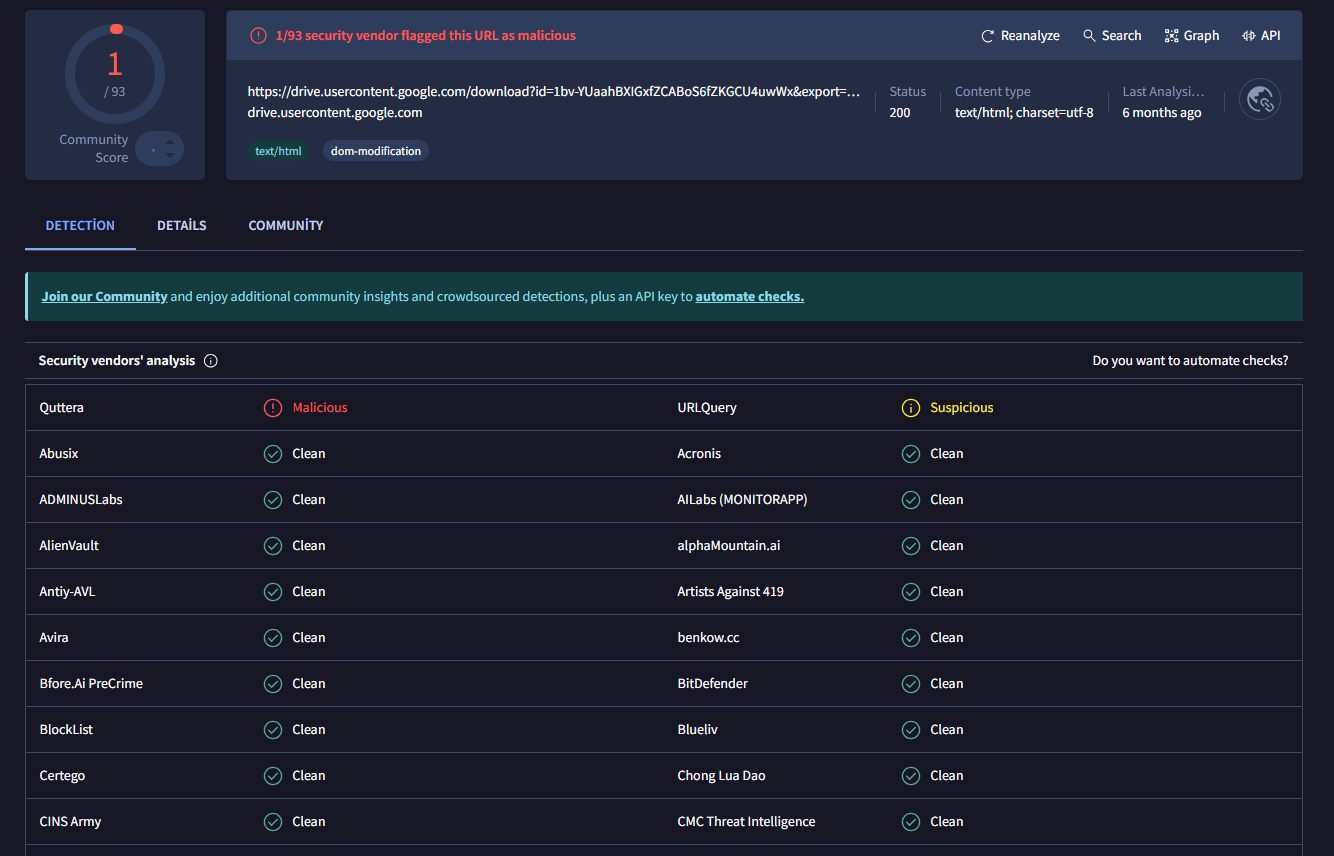Open the DETAILS tab

pyautogui.click(x=182, y=226)
